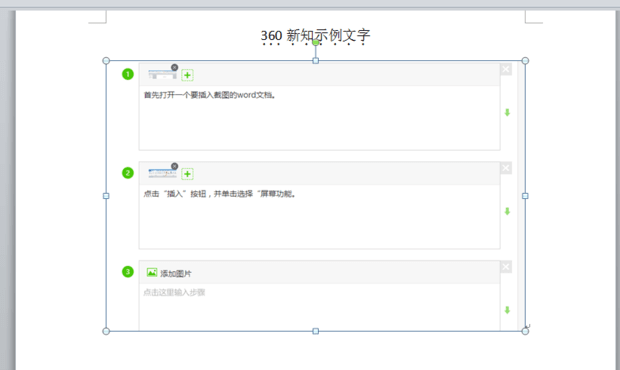Click the 360 新知示例文字 heading
This screenshot has width=620, height=370.
316,36
